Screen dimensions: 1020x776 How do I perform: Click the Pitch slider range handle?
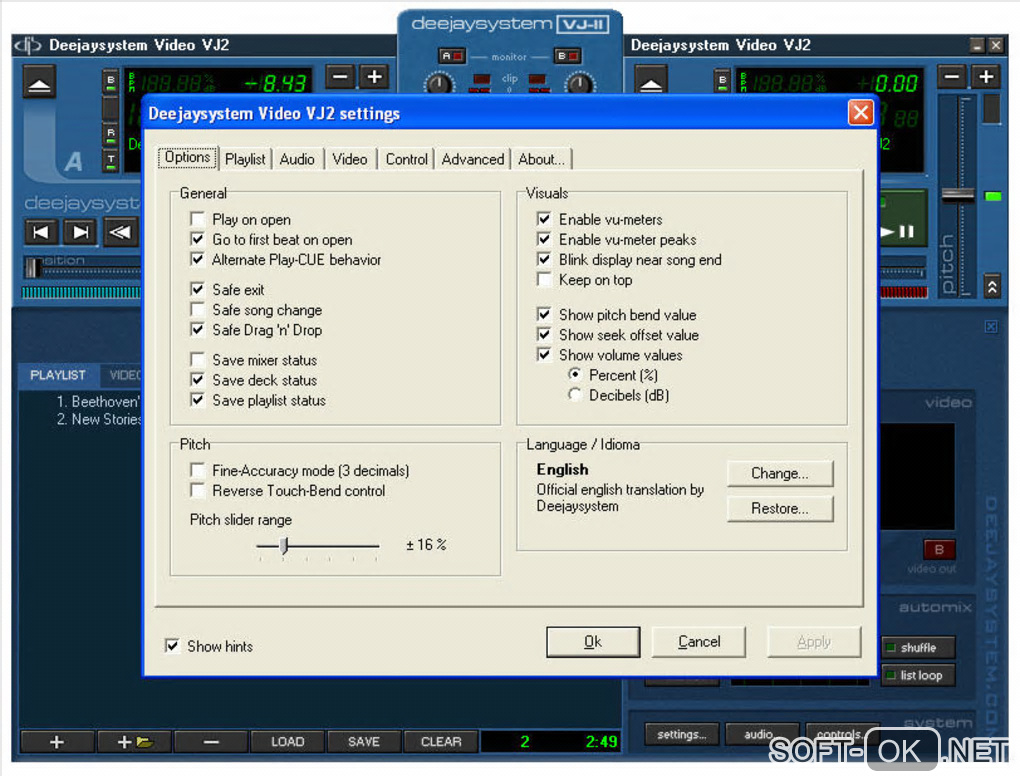[x=284, y=546]
